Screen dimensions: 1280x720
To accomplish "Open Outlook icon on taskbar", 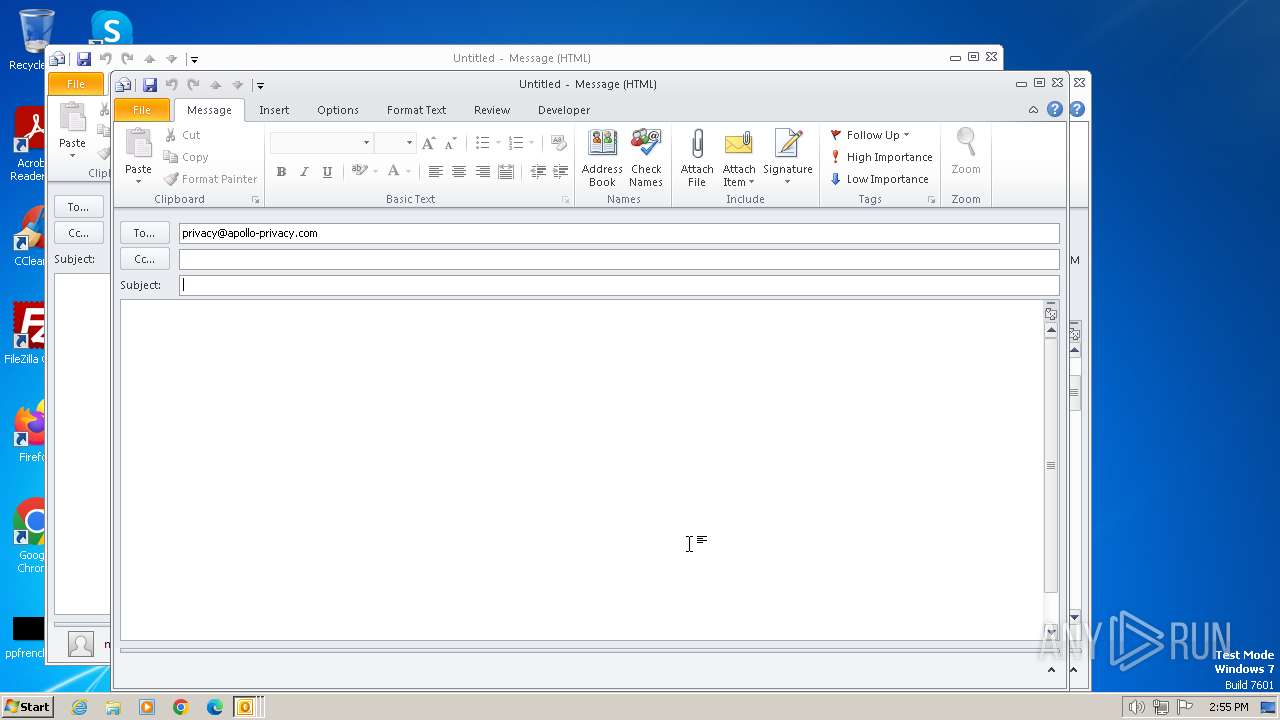I will (x=244, y=707).
